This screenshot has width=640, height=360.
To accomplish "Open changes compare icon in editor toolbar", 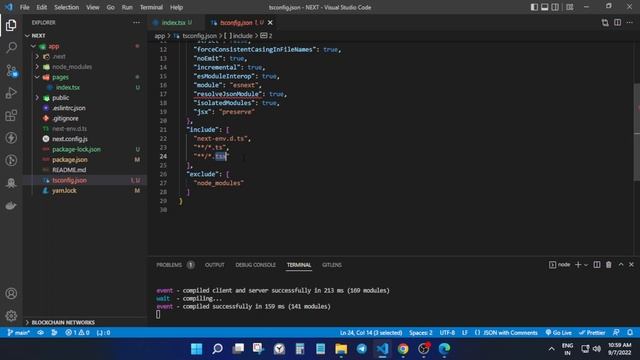I will tap(605, 22).
